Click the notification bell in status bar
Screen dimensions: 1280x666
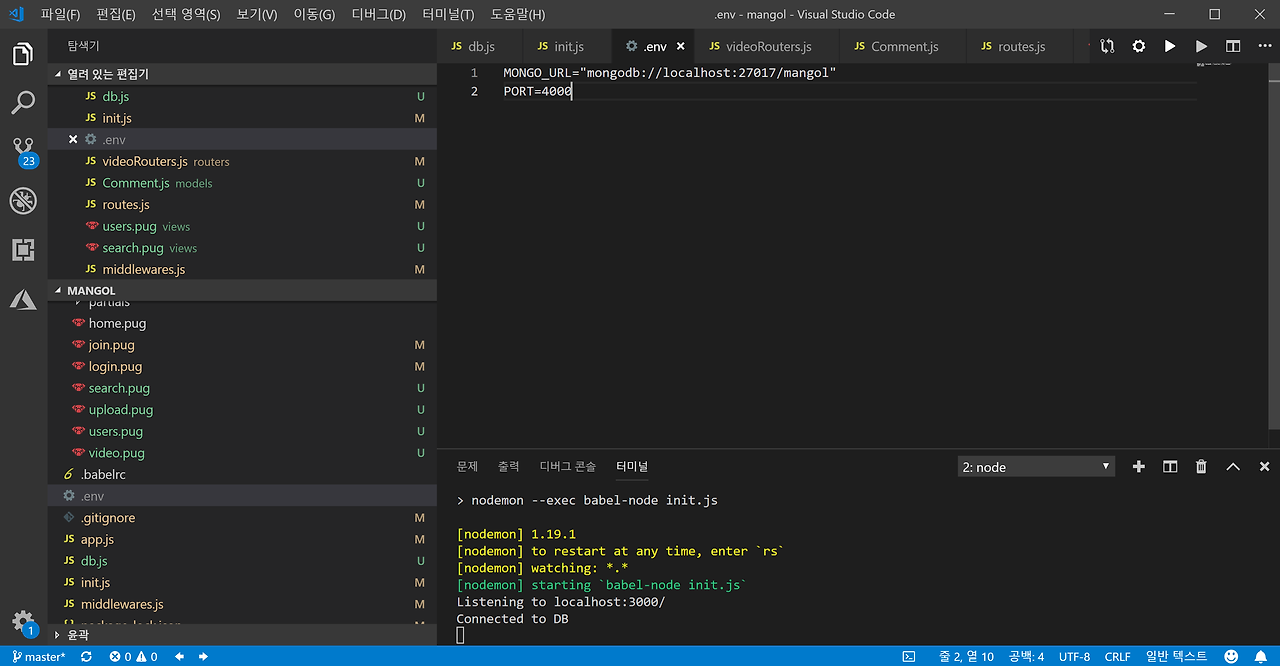pos(1260,657)
